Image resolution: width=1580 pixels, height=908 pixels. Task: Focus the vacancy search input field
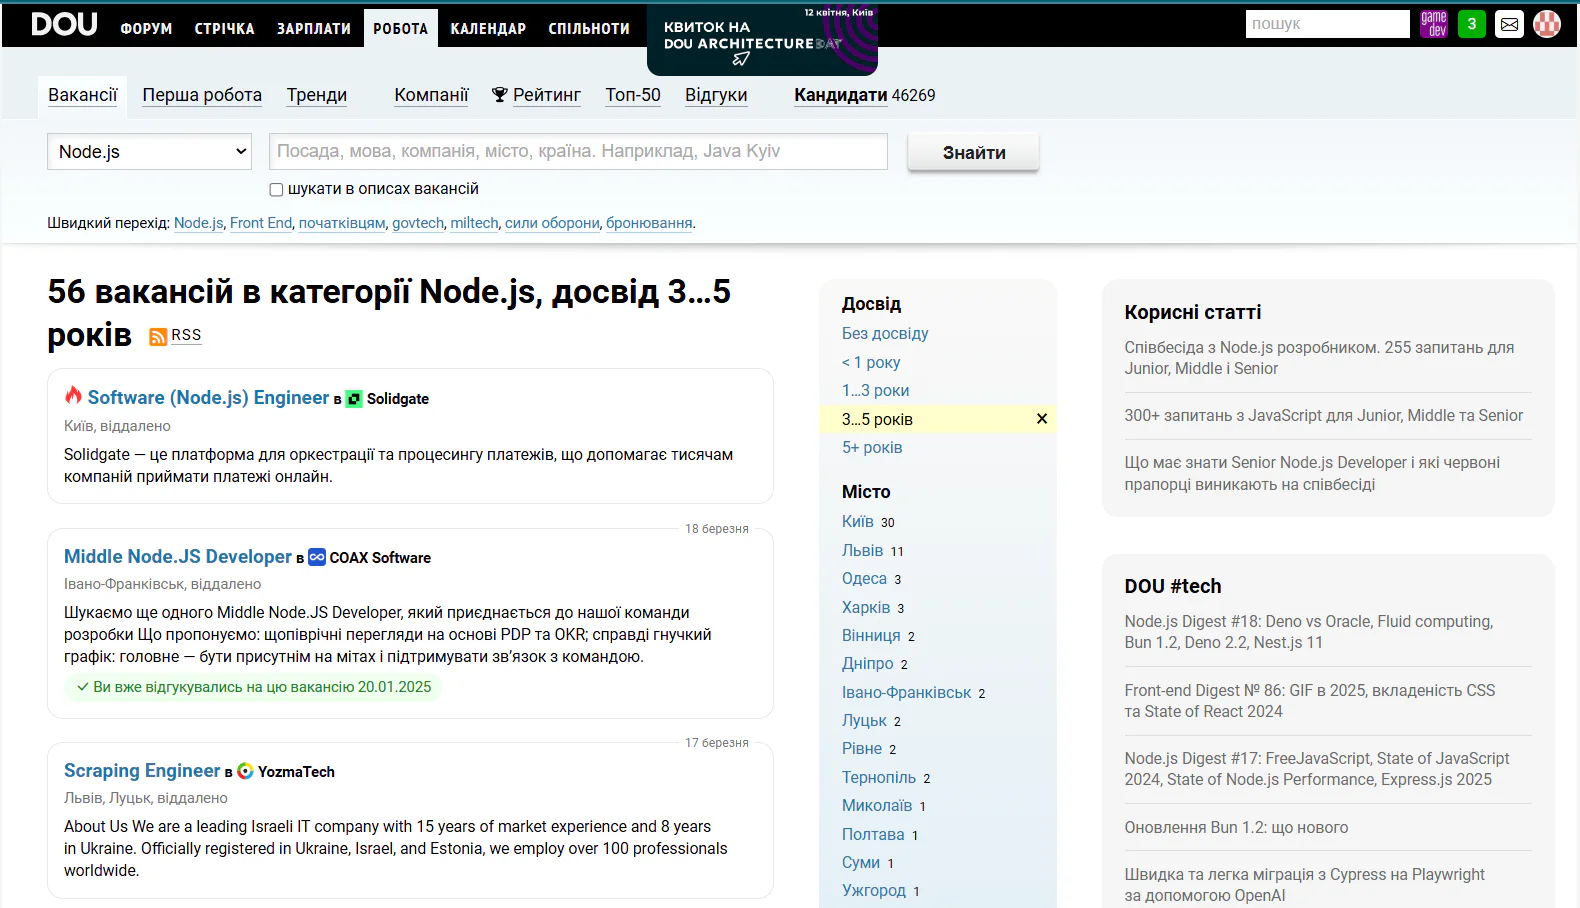click(x=578, y=152)
